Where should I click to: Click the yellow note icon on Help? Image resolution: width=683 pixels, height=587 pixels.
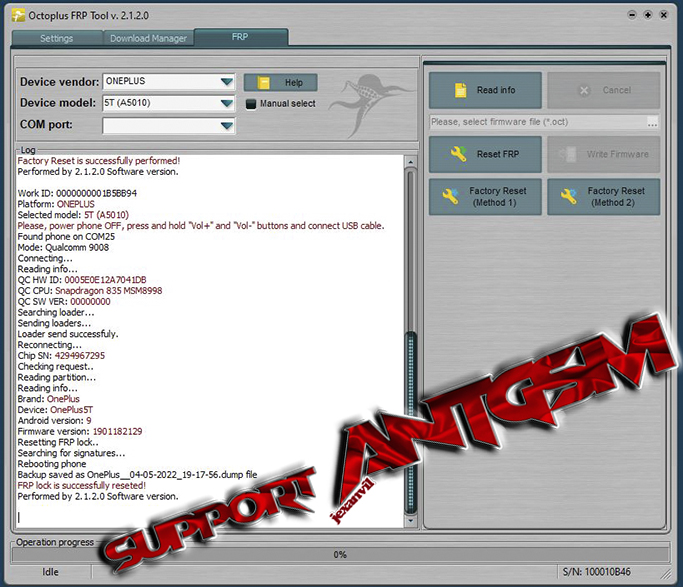(264, 82)
